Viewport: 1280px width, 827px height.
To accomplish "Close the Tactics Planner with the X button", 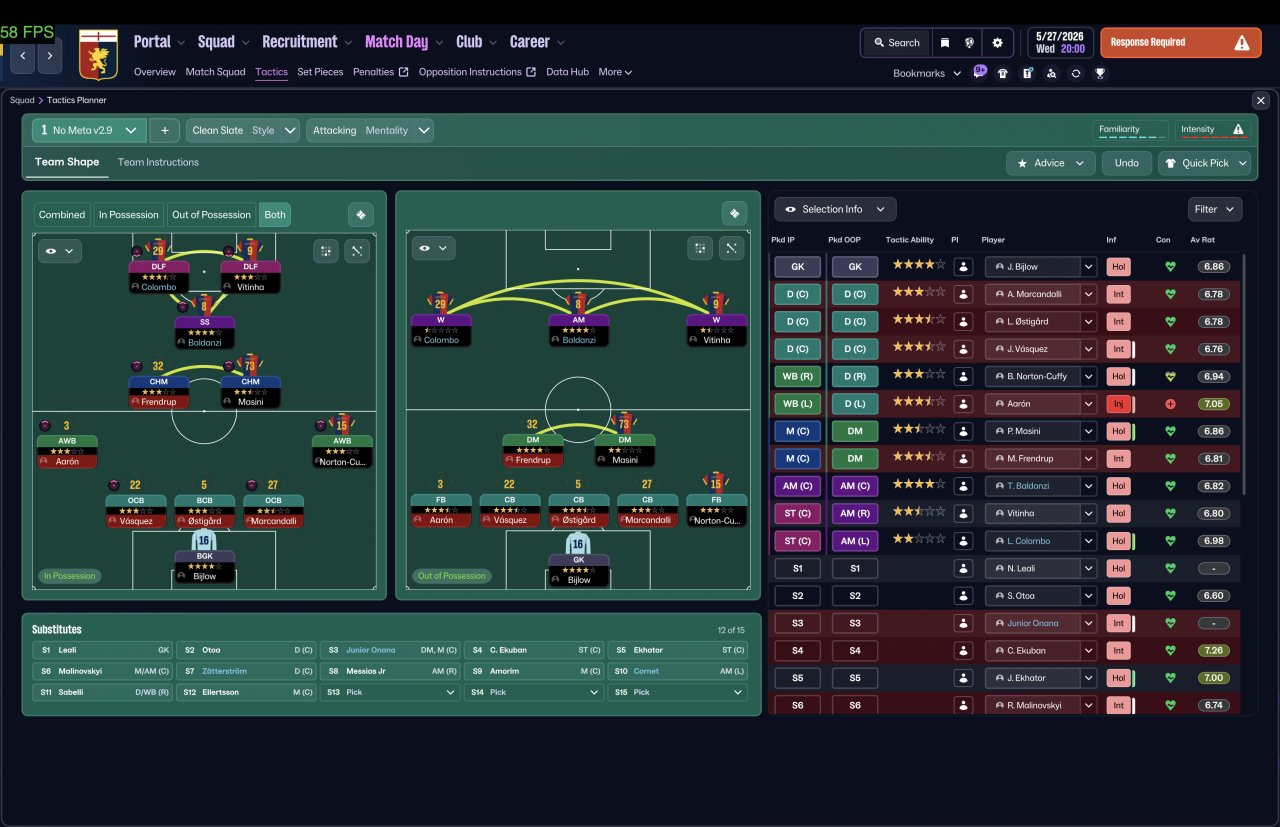I will click(1261, 100).
